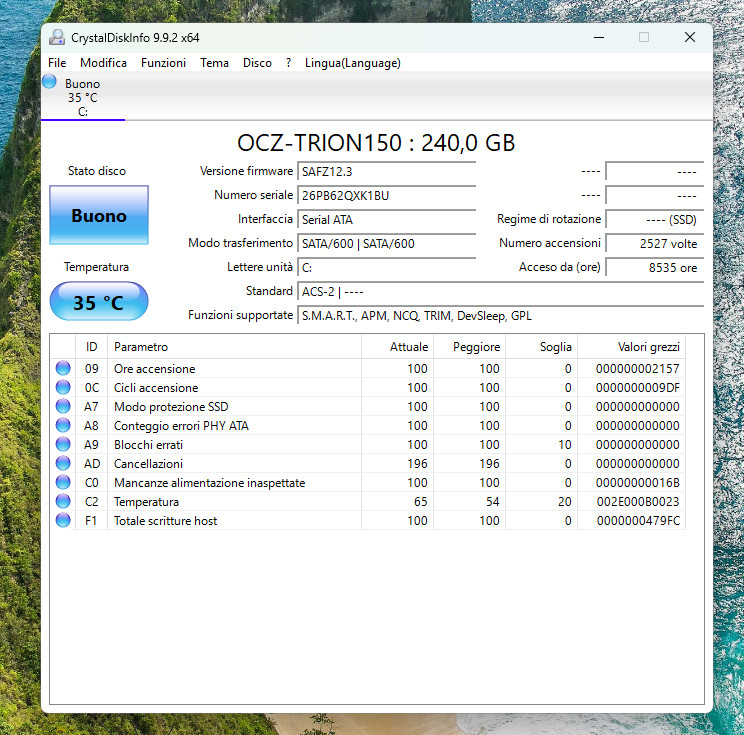Open the Disco menu
The image size is (744, 735).
pos(257,63)
